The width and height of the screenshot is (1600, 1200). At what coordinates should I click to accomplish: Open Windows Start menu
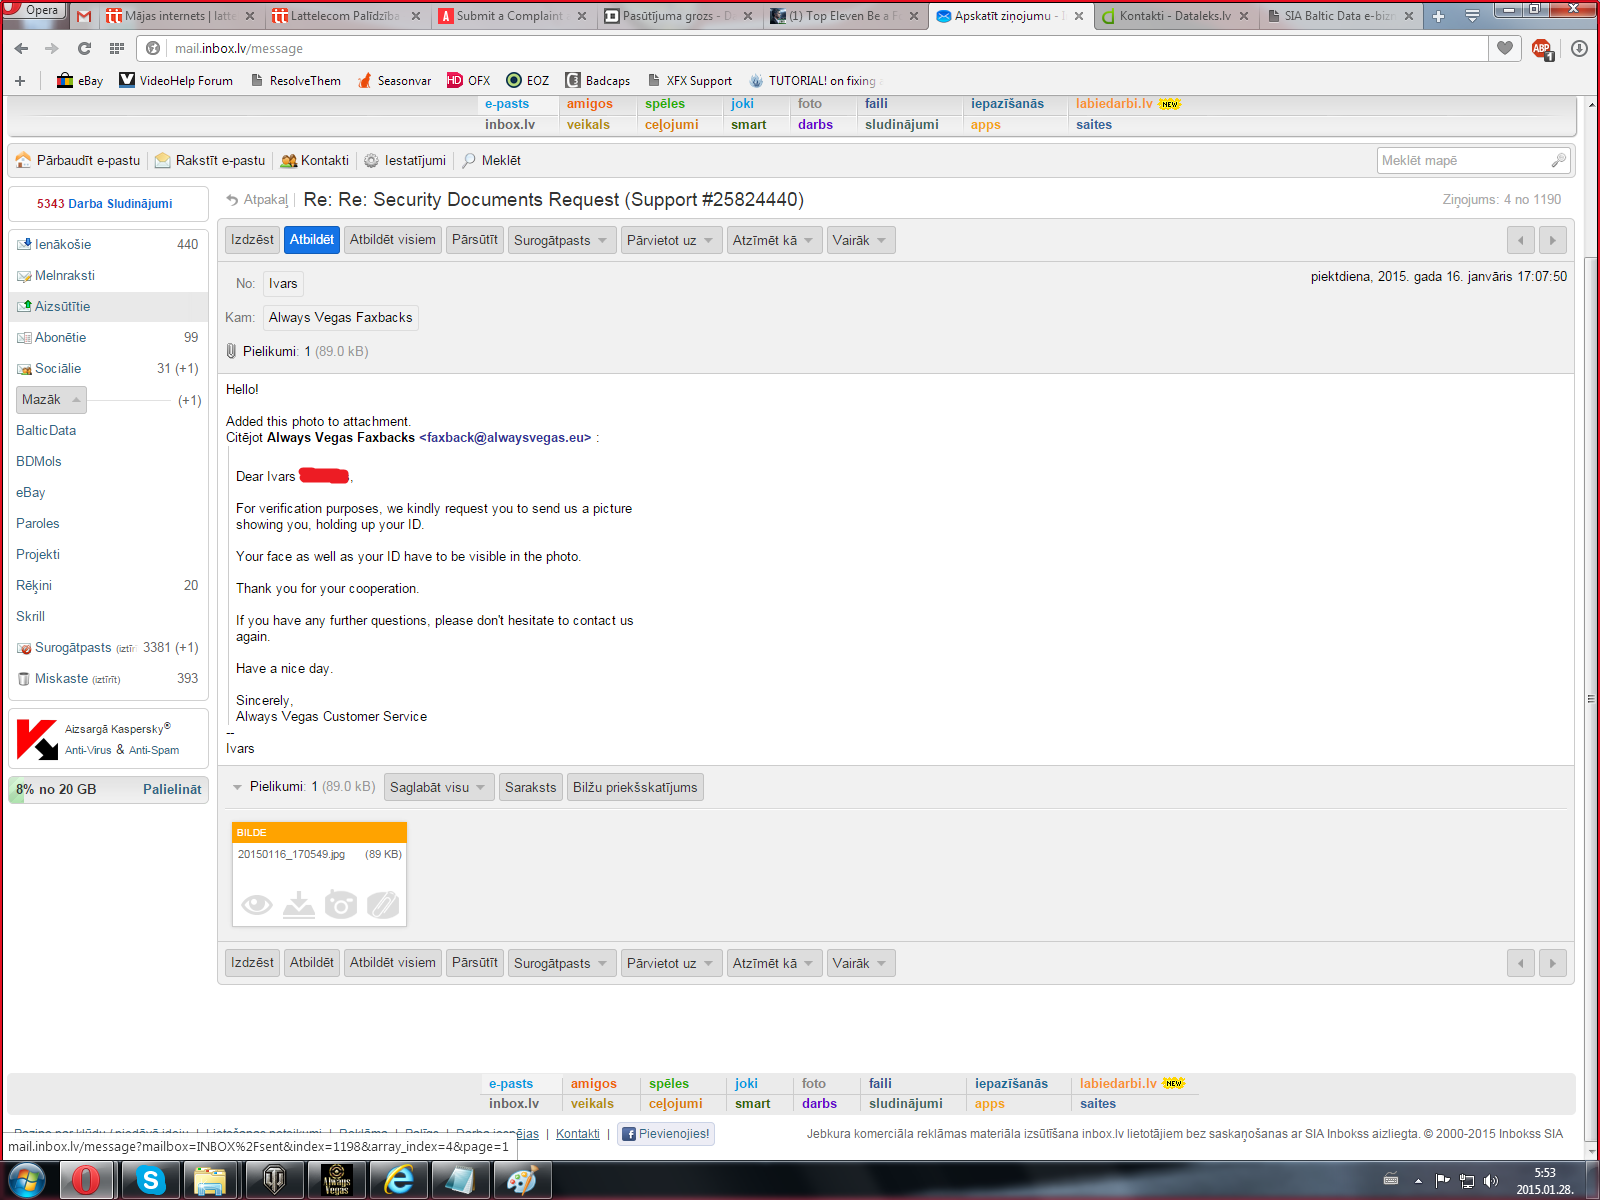click(x=27, y=1180)
